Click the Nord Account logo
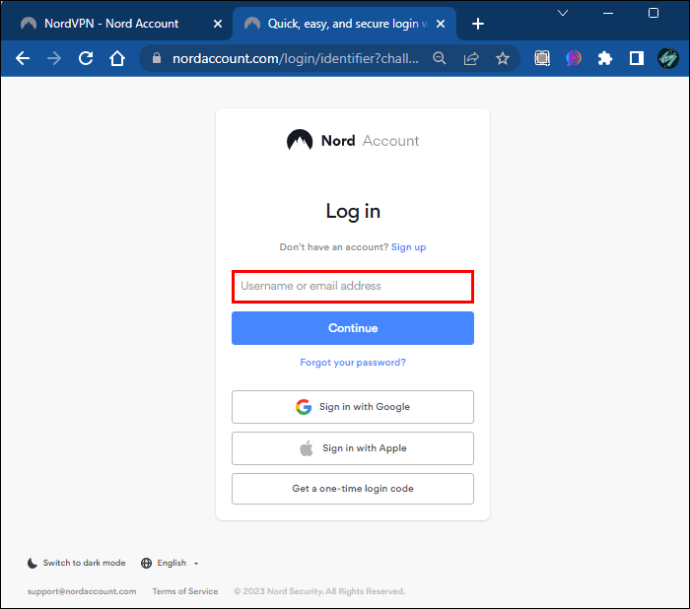This screenshot has height=609, width=690. pyautogui.click(x=352, y=140)
